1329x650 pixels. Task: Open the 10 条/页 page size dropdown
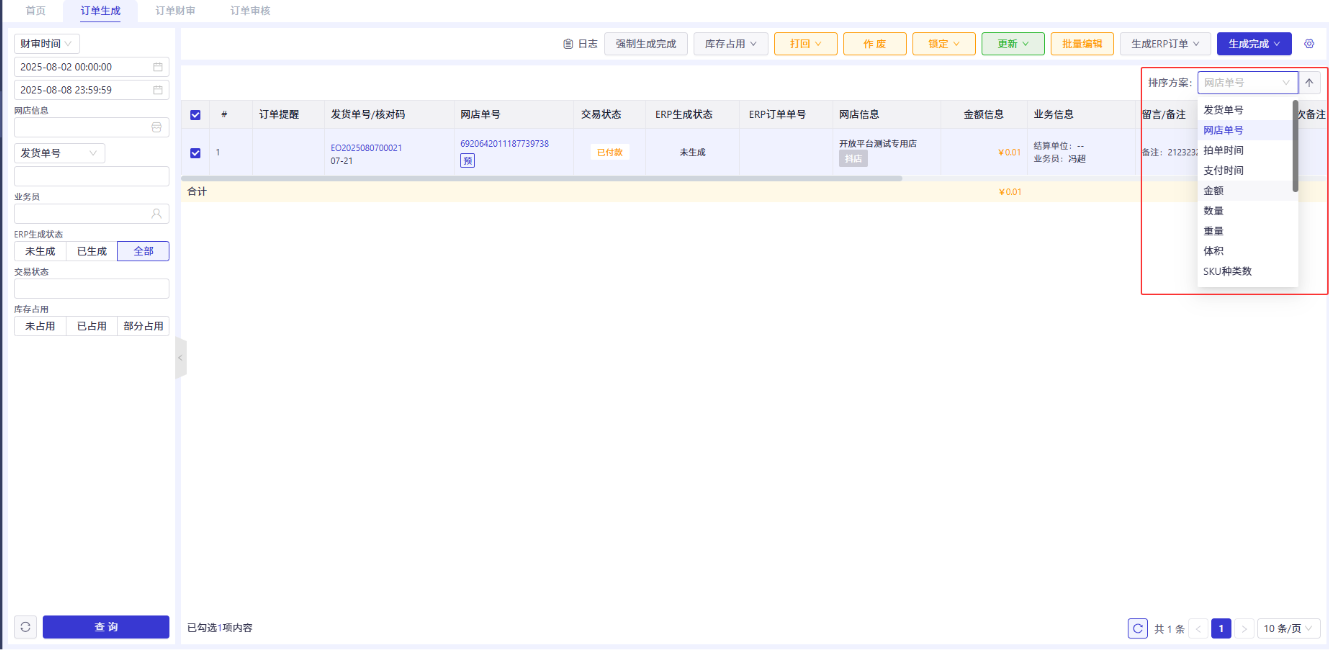click(x=1289, y=629)
